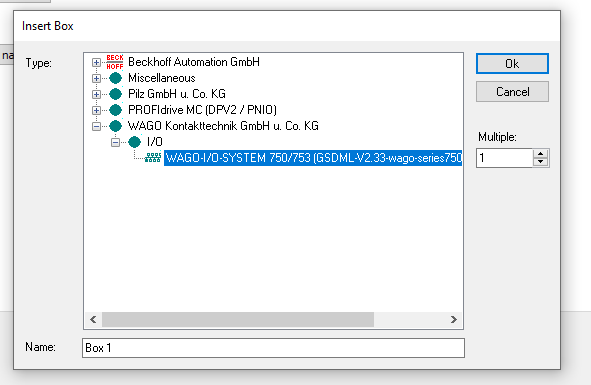Select the I/O tree label
The height and width of the screenshot is (385, 591).
coord(155,142)
